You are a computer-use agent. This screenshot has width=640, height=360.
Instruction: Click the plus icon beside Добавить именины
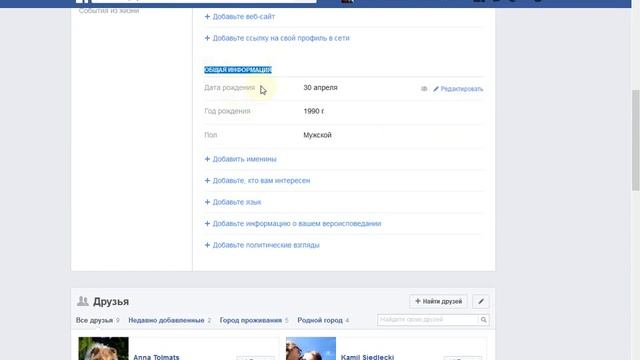pos(207,159)
